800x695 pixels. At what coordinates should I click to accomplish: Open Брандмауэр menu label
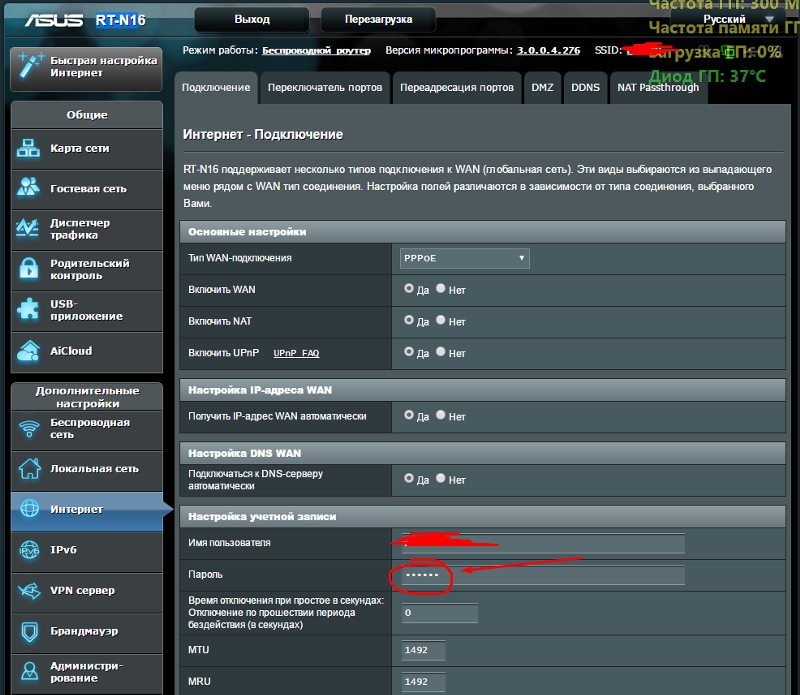pos(84,631)
